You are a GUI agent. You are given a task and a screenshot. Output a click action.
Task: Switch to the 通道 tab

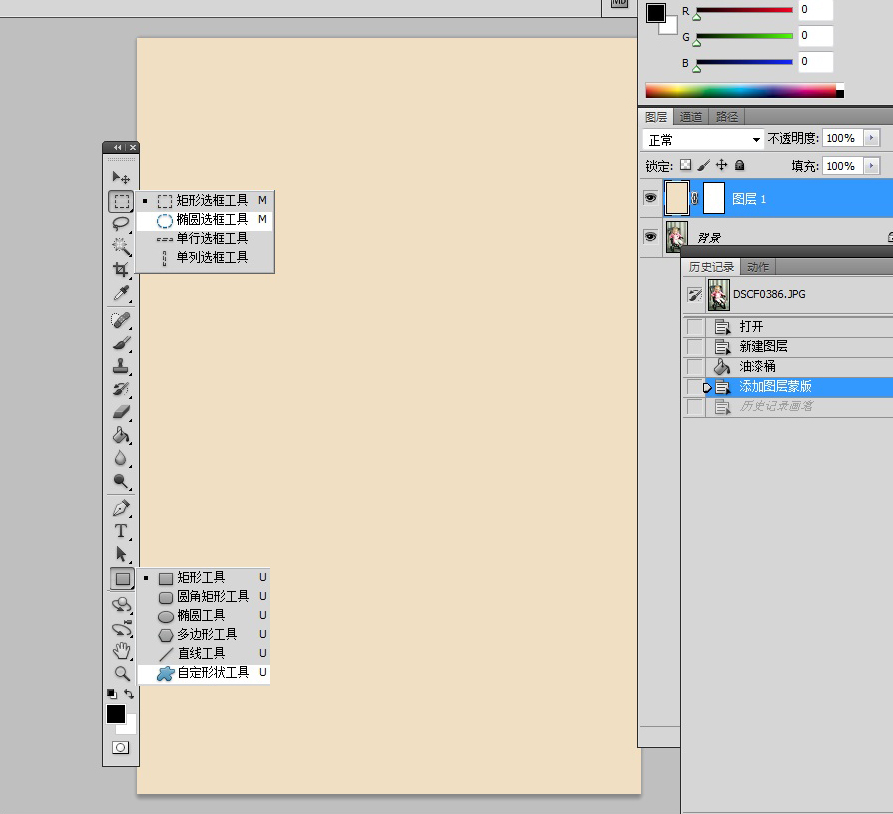coord(691,117)
